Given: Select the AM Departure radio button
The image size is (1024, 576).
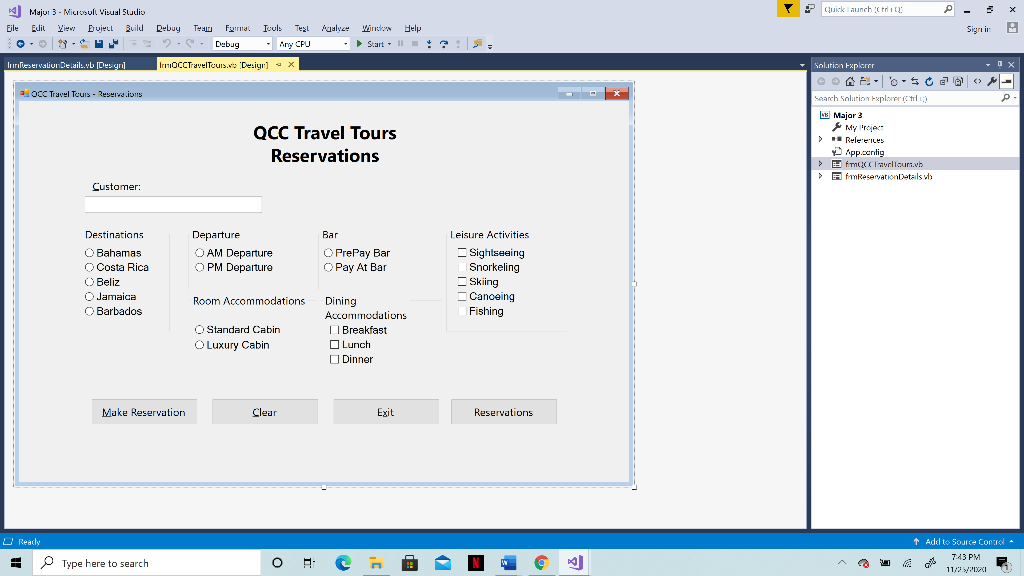Looking at the screenshot, I should (x=199, y=253).
